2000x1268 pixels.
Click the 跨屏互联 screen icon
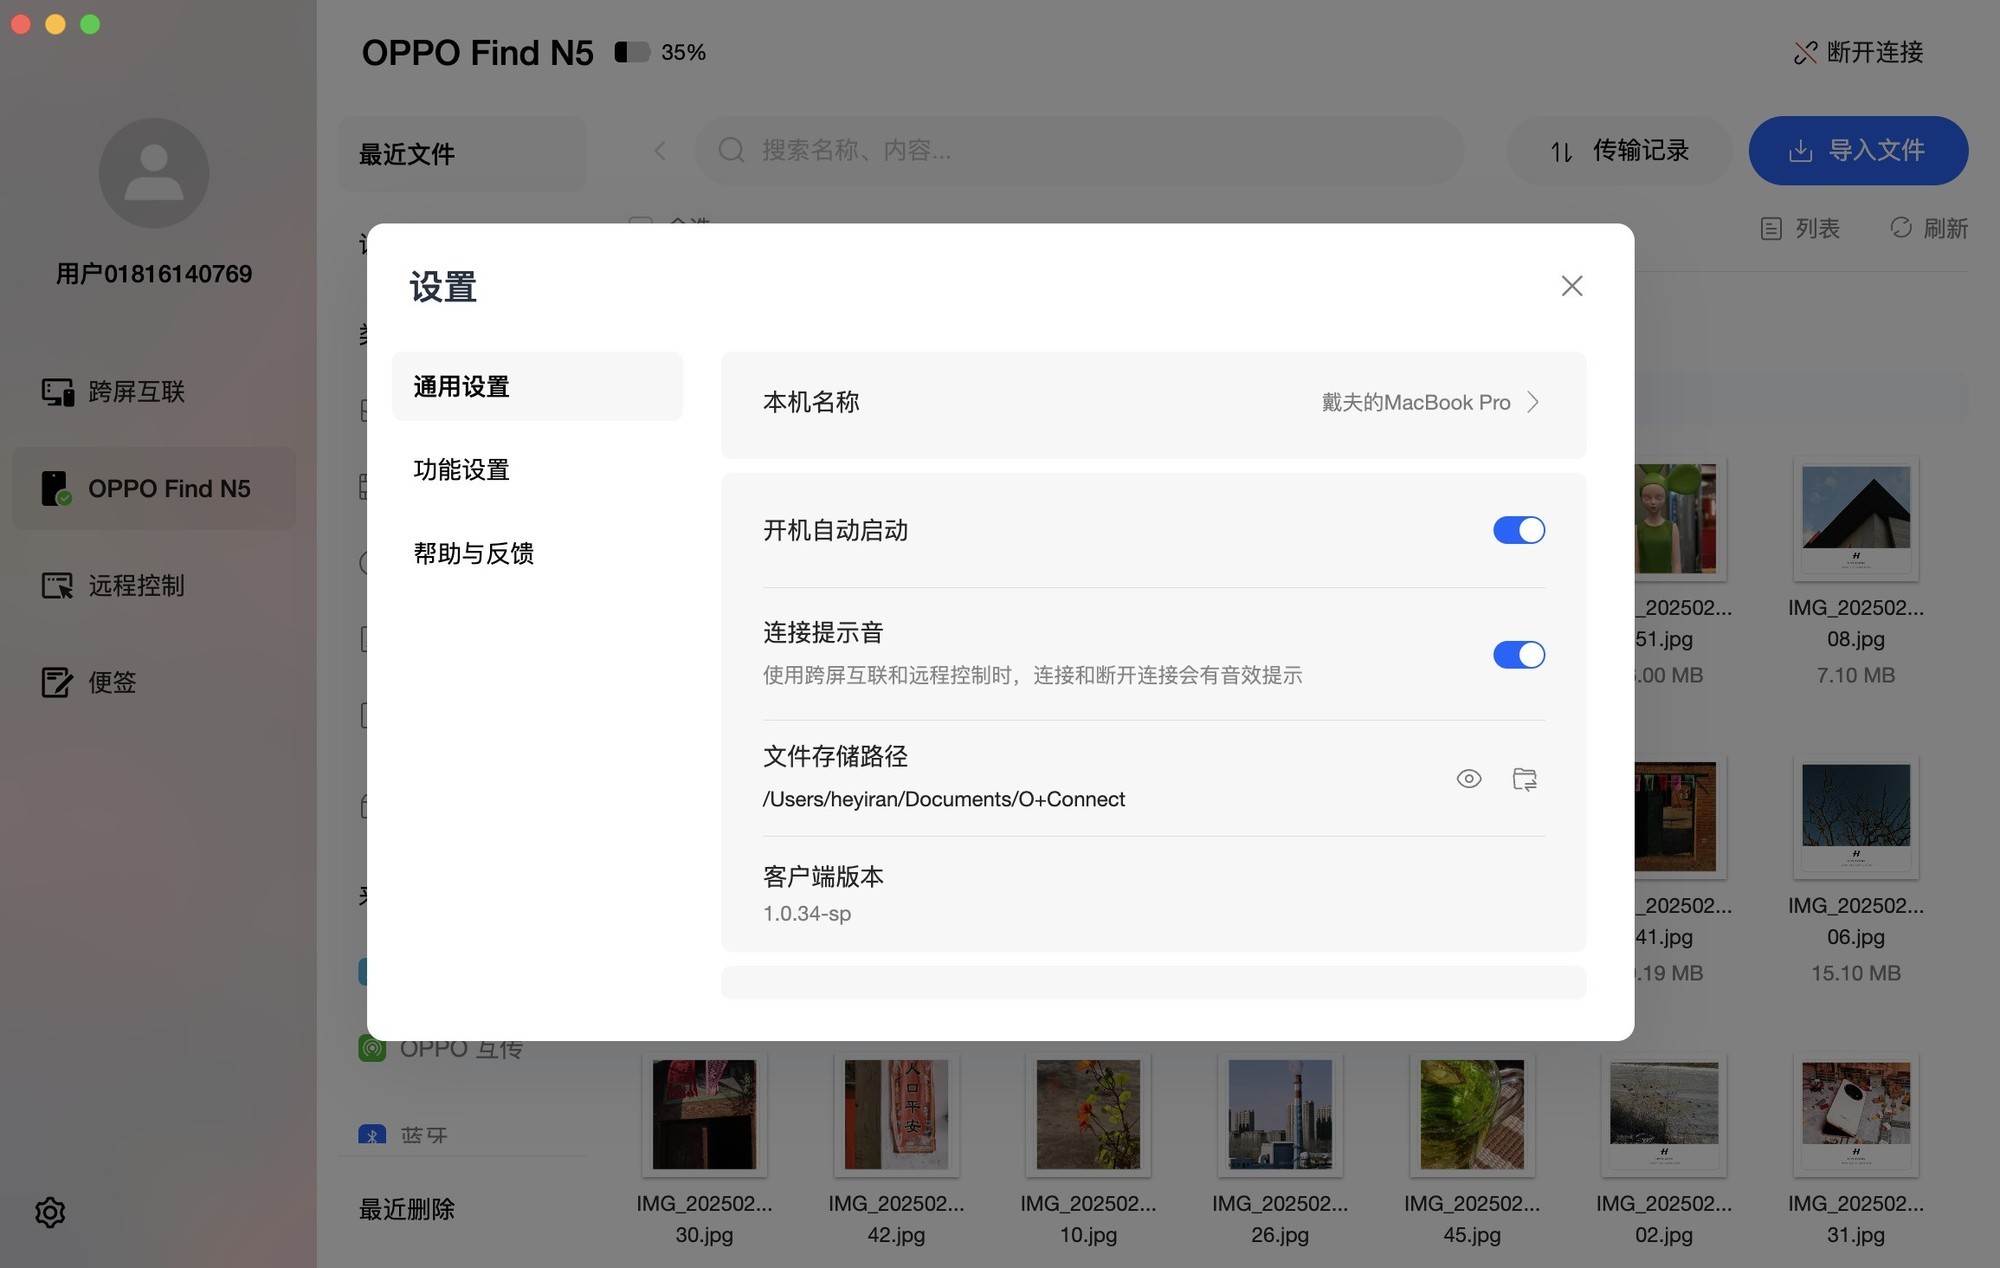click(57, 392)
